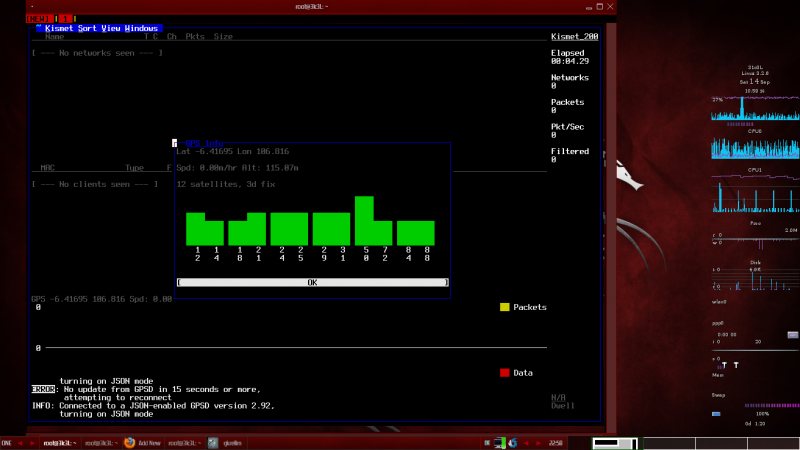The image size is (800, 450).
Task: Click the red Data legend swatch
Action: (x=505, y=373)
